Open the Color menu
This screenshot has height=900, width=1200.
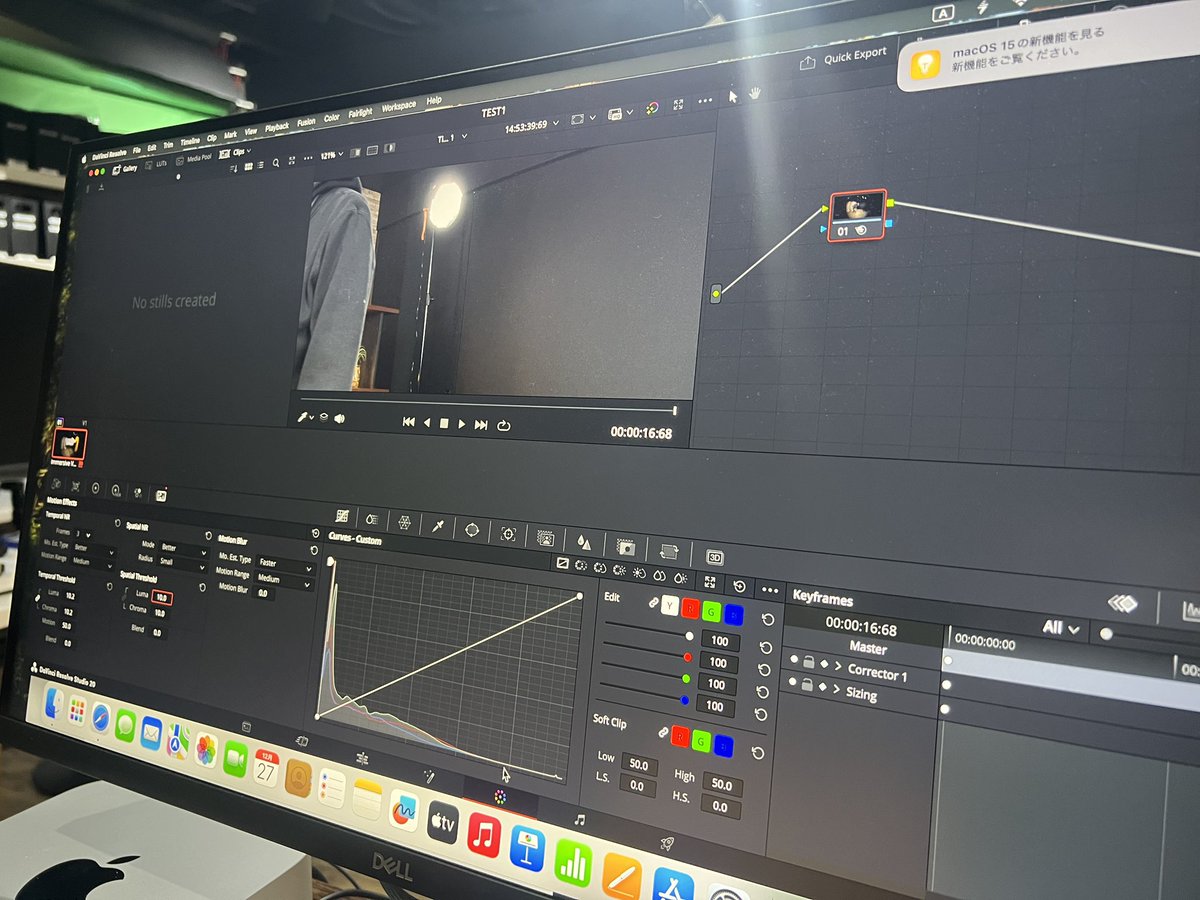332,117
